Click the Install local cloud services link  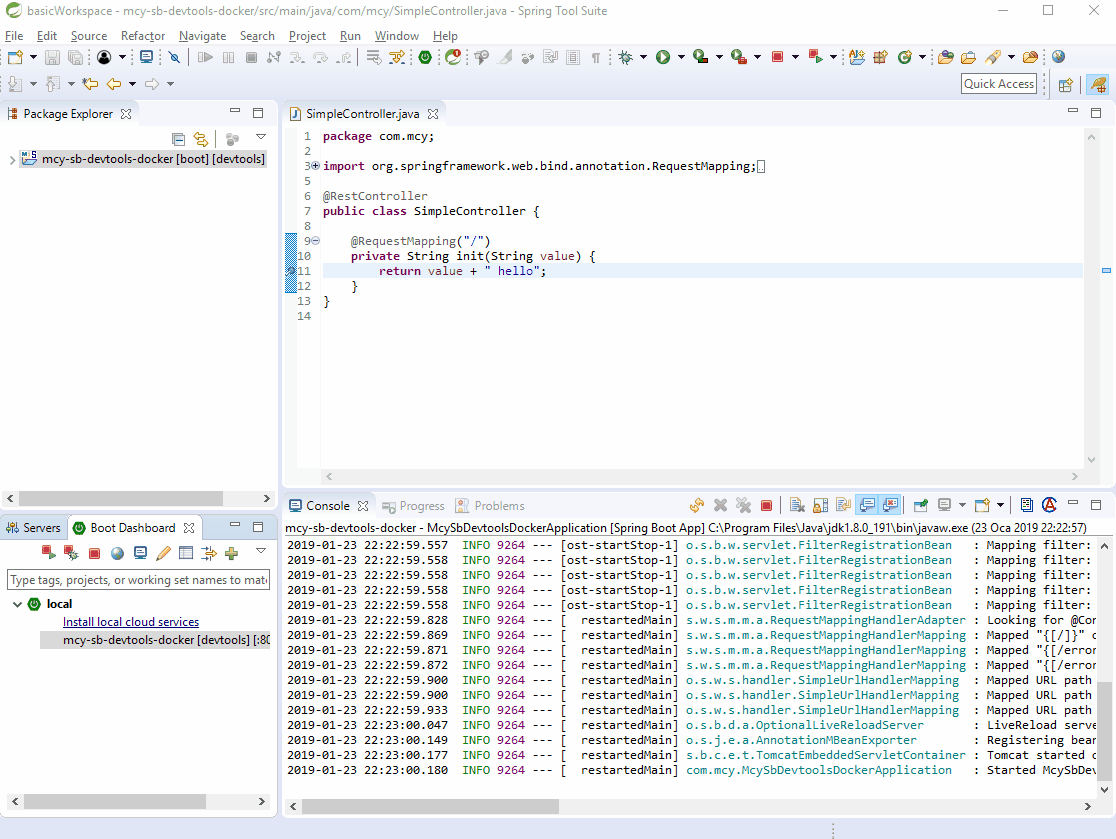[x=130, y=622]
